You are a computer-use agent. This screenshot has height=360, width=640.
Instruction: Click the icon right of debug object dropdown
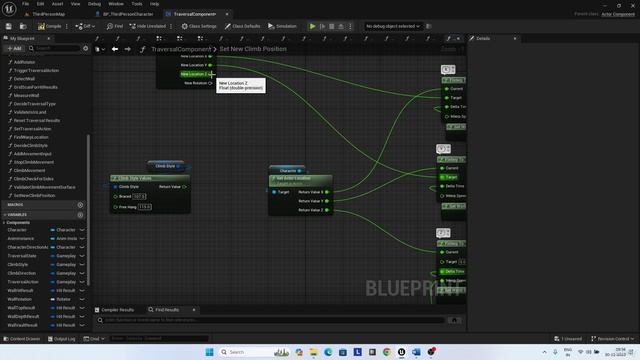tap(429, 26)
